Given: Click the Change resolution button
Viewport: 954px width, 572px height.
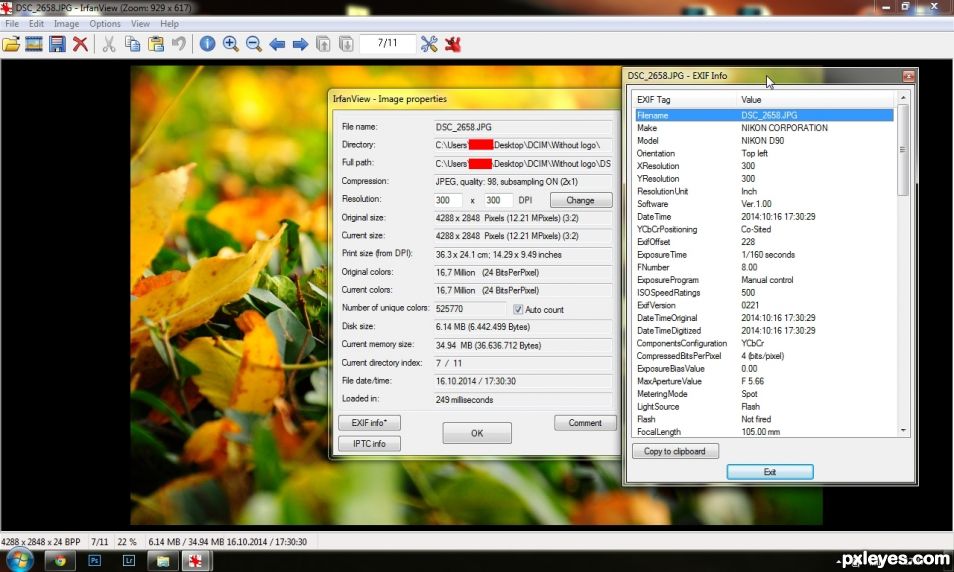Looking at the screenshot, I should pos(580,200).
